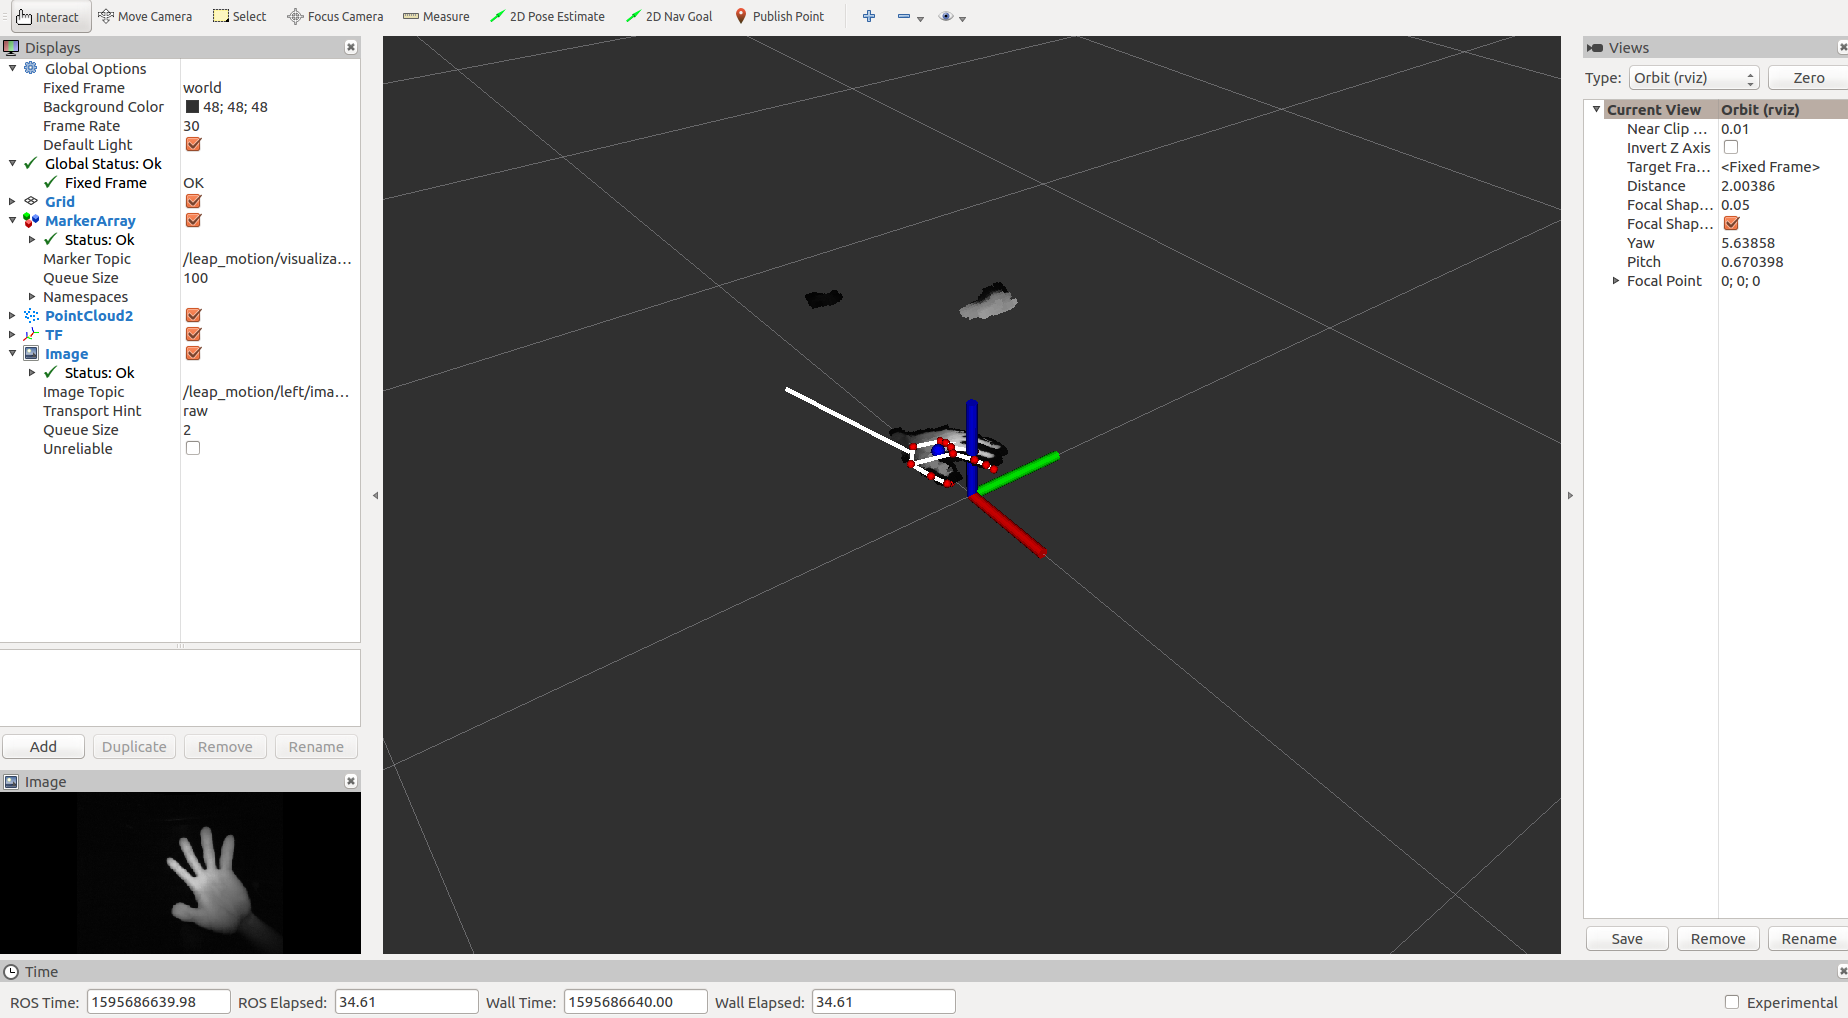
Task: Click the ROS Time input field
Action: tap(157, 1001)
